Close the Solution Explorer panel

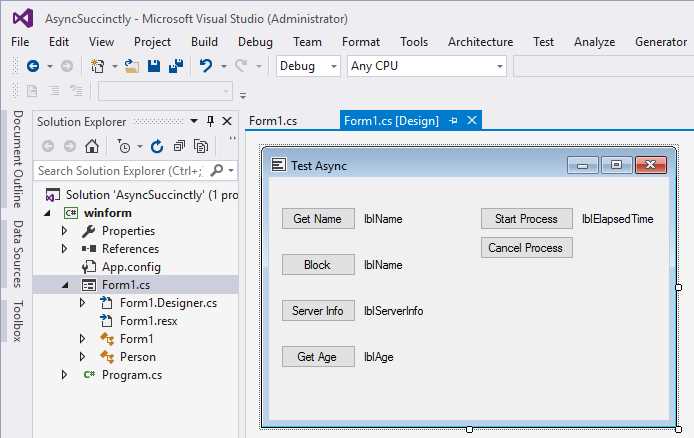227,121
